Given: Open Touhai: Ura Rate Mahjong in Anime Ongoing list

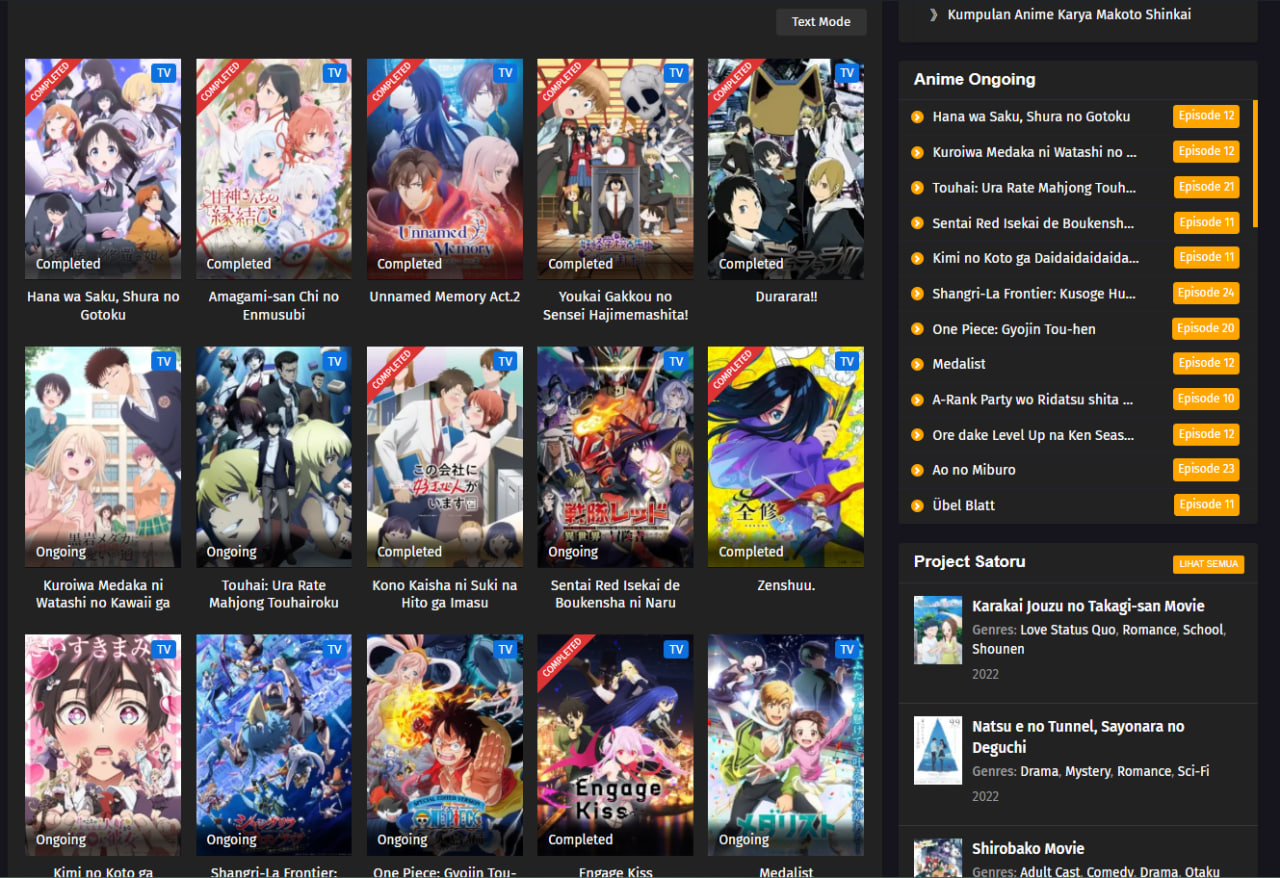Looking at the screenshot, I should 1034,188.
